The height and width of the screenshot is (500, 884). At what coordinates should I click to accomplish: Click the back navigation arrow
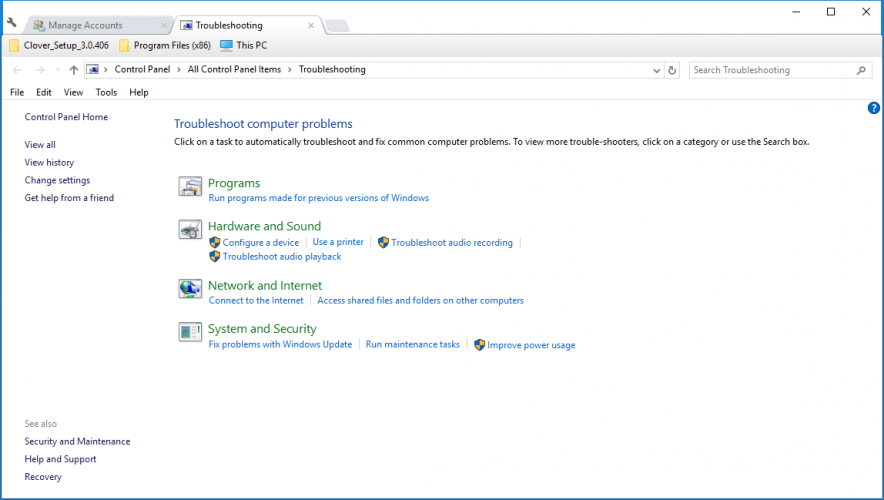(x=17, y=70)
